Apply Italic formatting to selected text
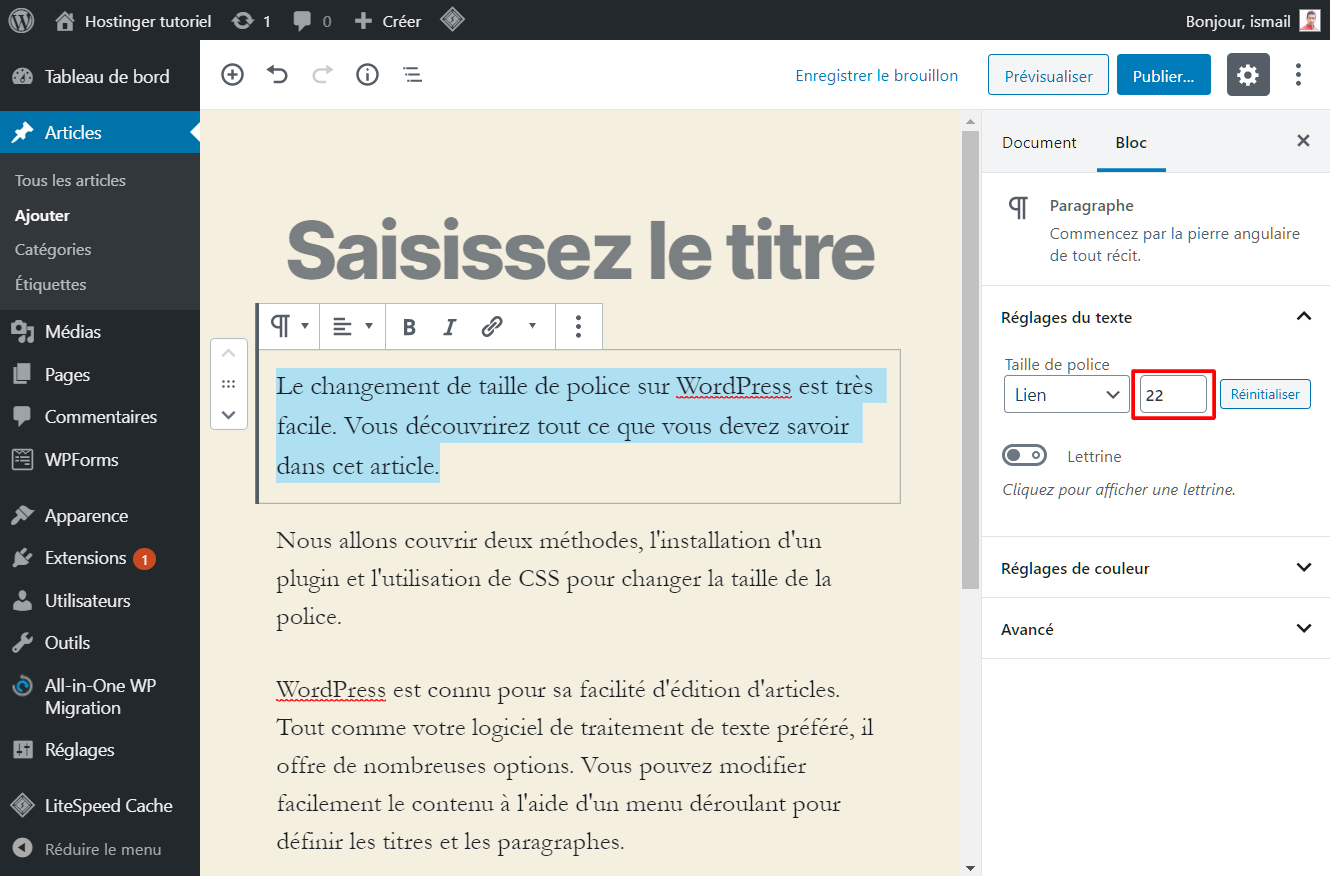The height and width of the screenshot is (876, 1330). click(449, 326)
